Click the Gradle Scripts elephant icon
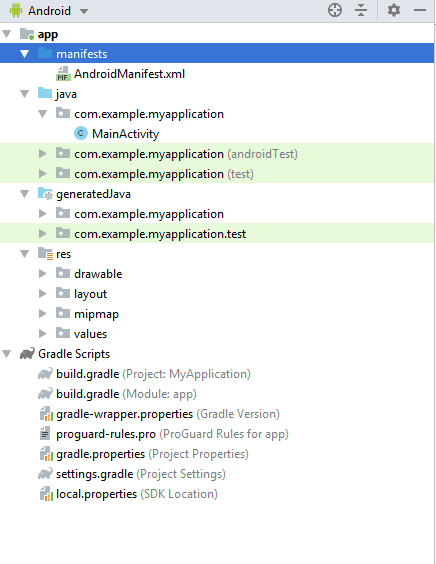This screenshot has width=436, height=564. pos(27,354)
